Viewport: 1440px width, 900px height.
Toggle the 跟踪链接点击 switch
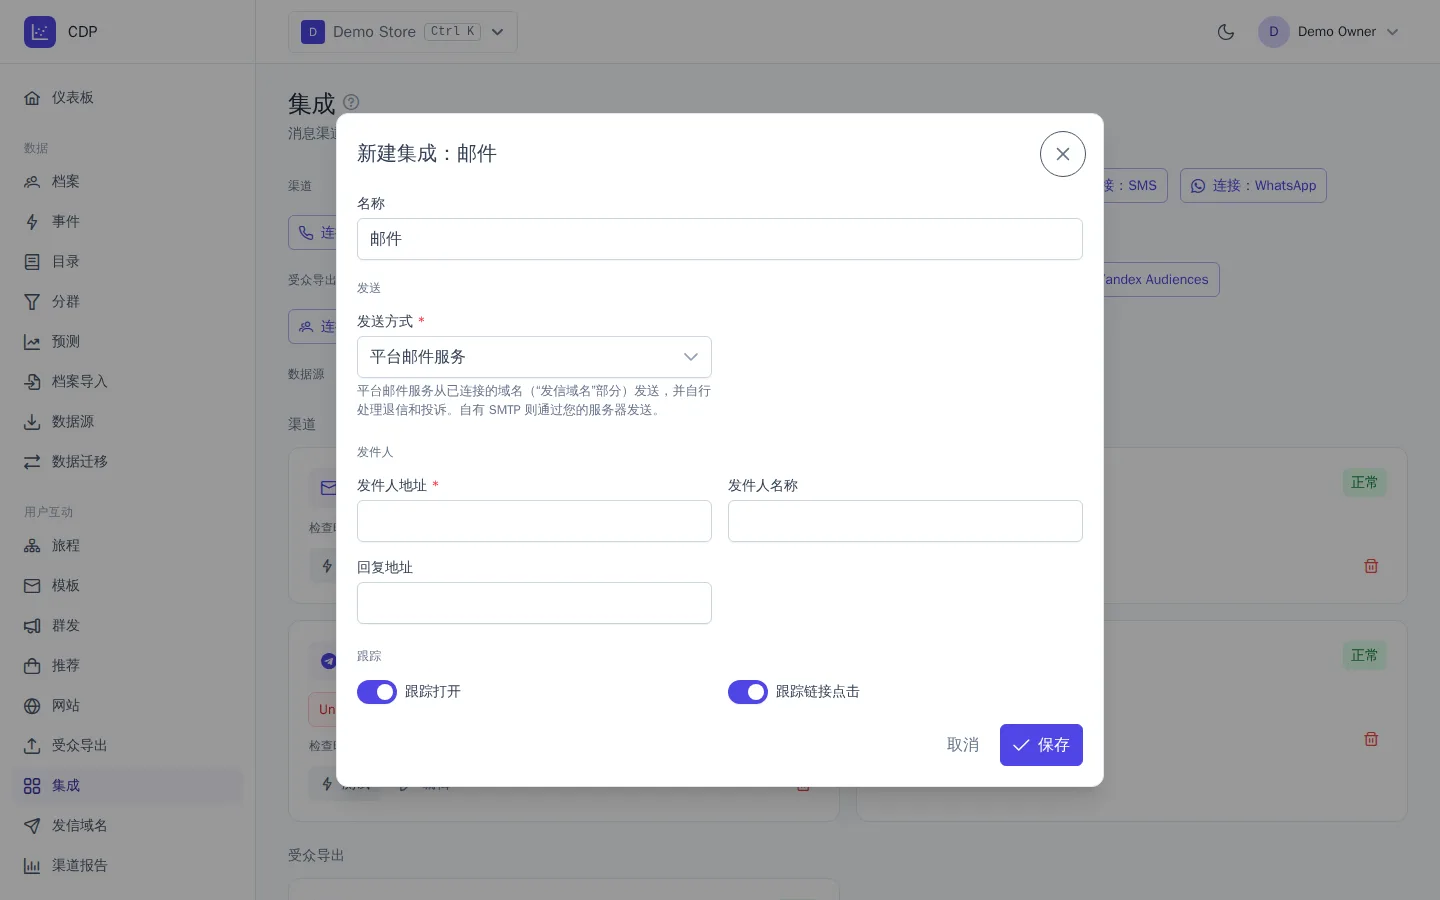click(748, 692)
